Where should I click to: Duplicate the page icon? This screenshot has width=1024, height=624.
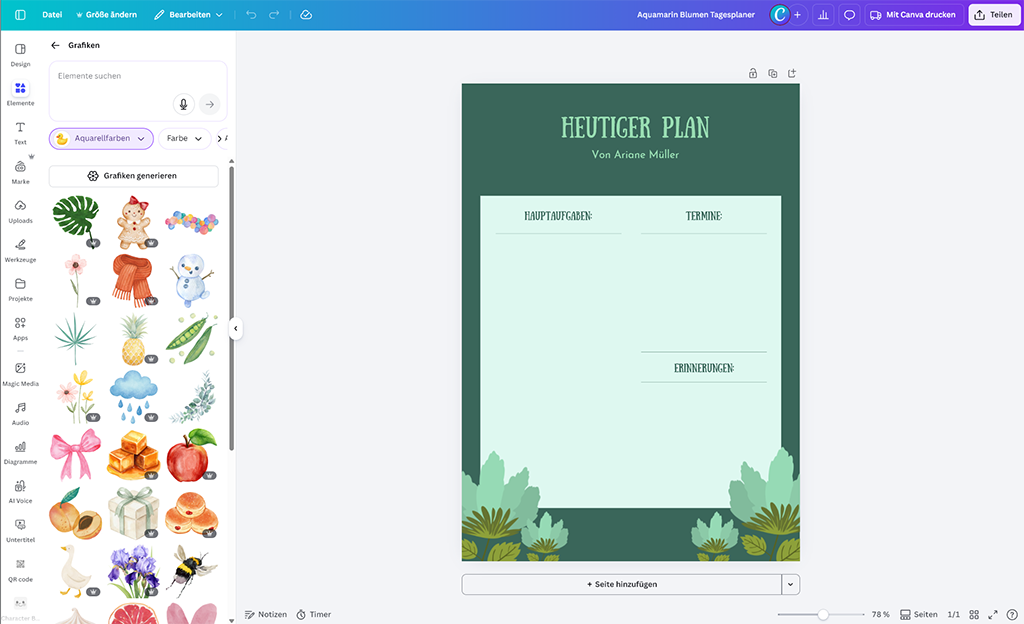pyautogui.click(x=773, y=73)
